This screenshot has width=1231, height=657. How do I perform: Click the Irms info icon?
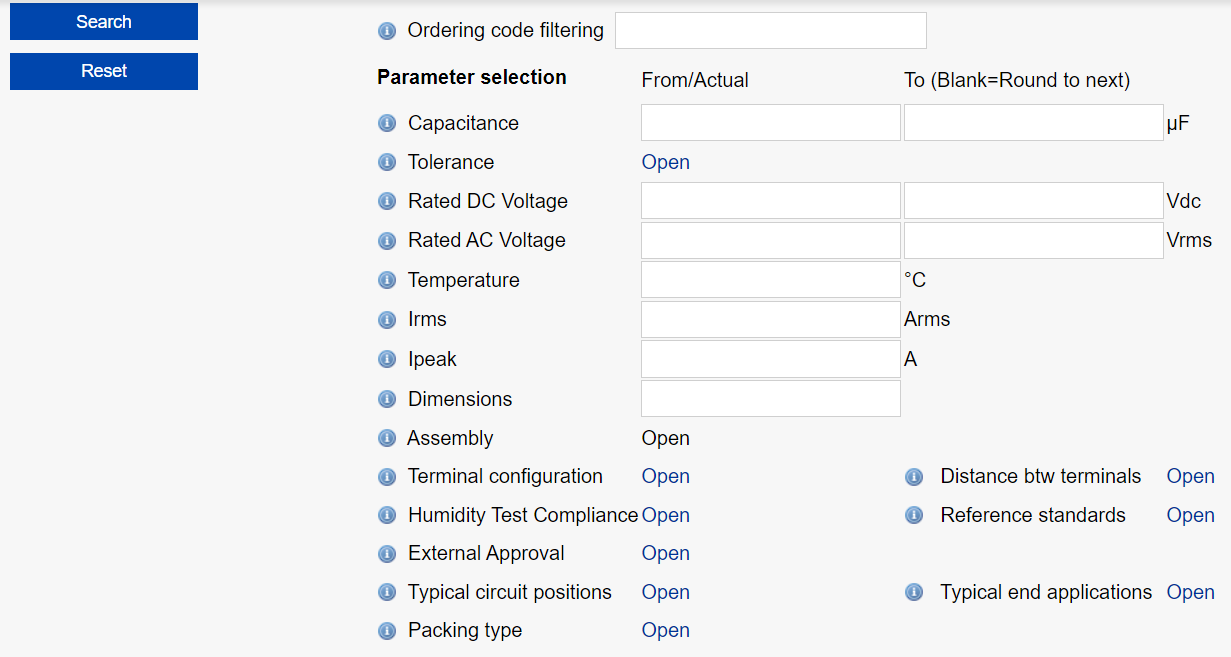click(387, 320)
